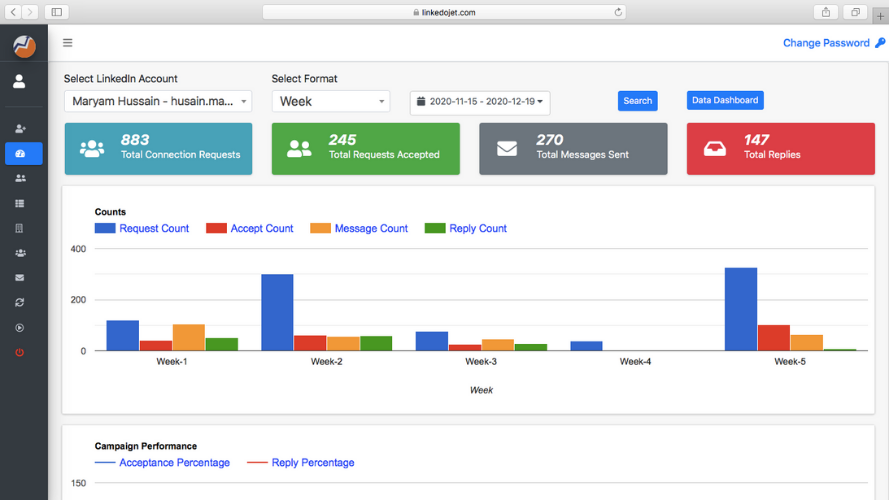The image size is (890, 500).
Task: Open the Select LinkedIn Account dropdown
Action: [158, 101]
